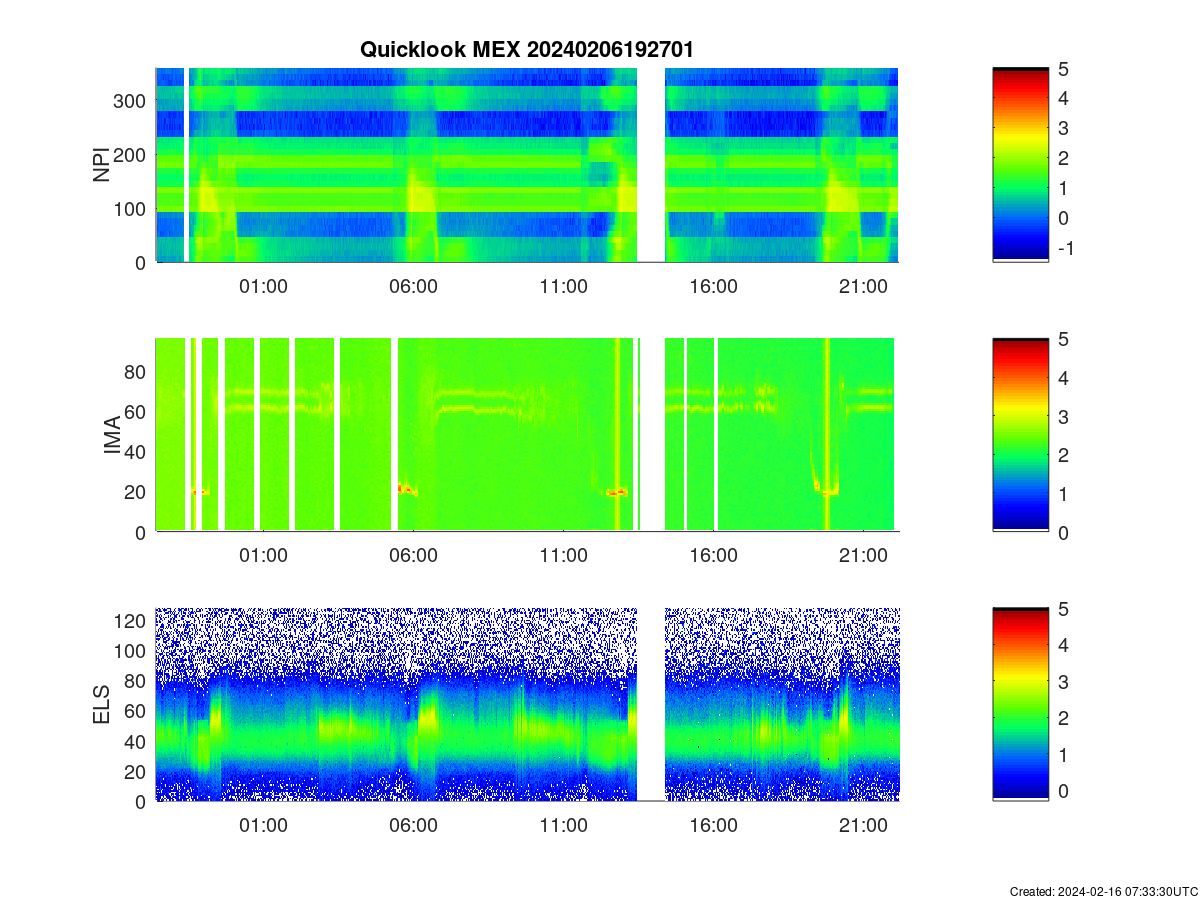The height and width of the screenshot is (900, 1200).
Task: Click the 4 label on ELS color bar
Action: [x=1064, y=645]
